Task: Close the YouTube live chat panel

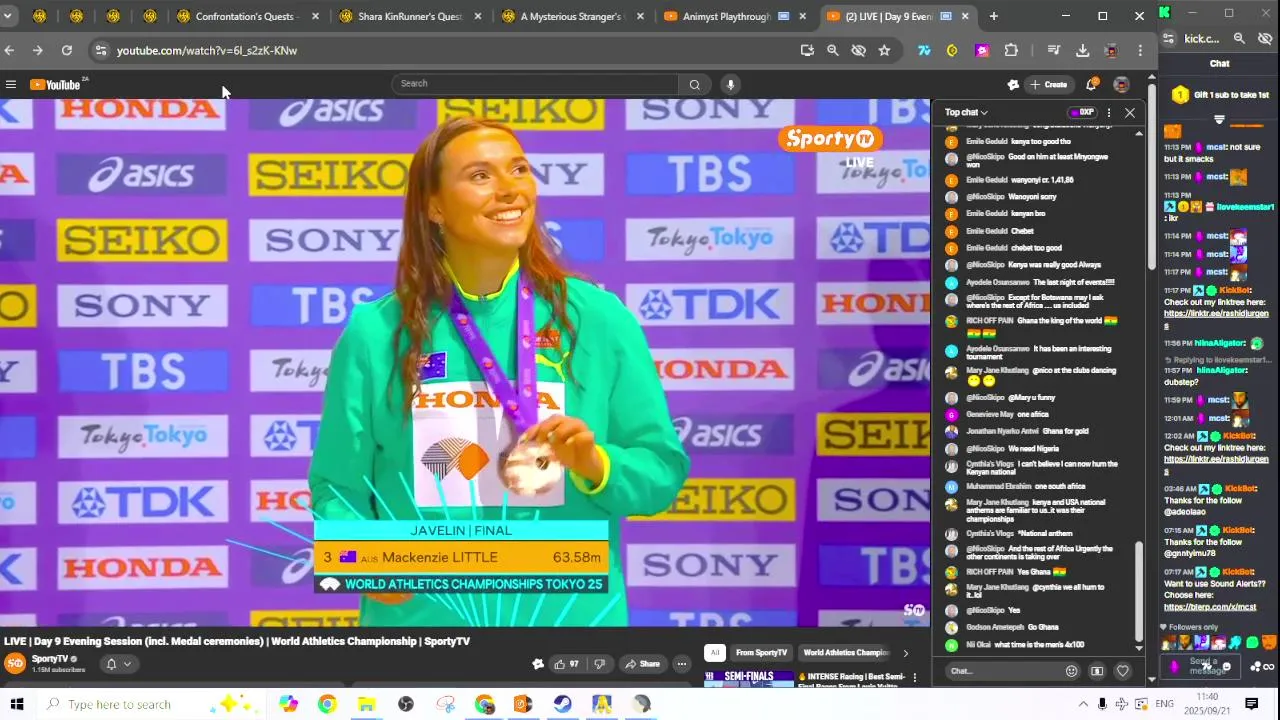Action: coord(1130,113)
